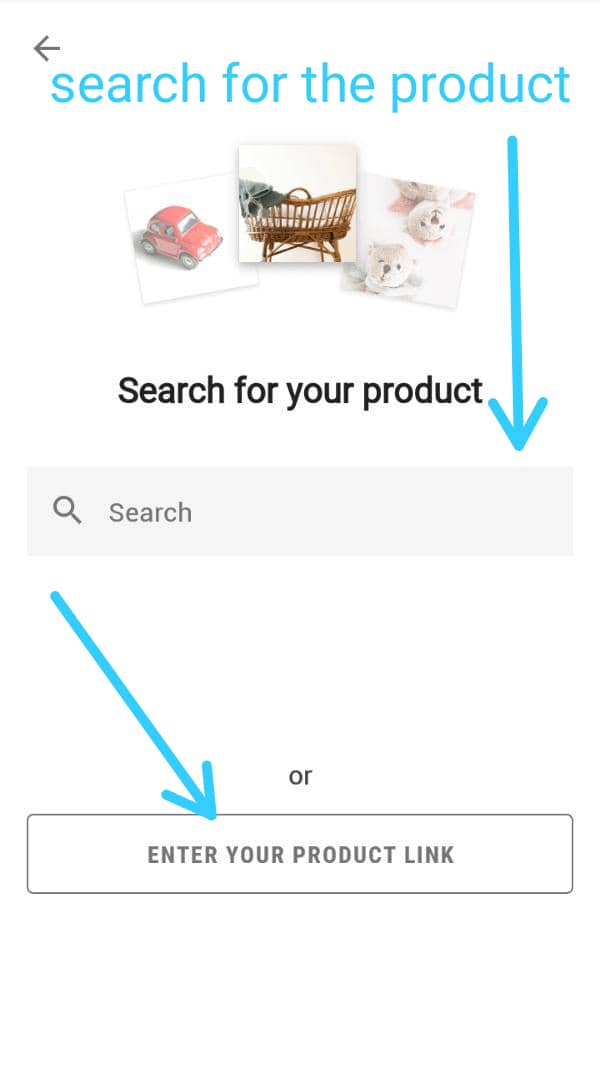Go back using the top-left arrow

tap(47, 48)
